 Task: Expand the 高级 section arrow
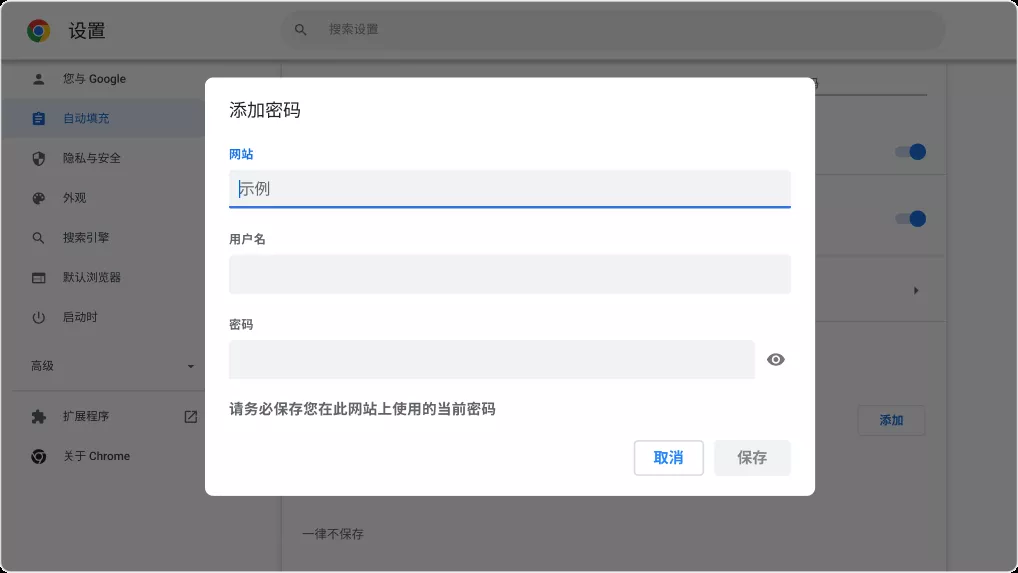pyautogui.click(x=191, y=367)
